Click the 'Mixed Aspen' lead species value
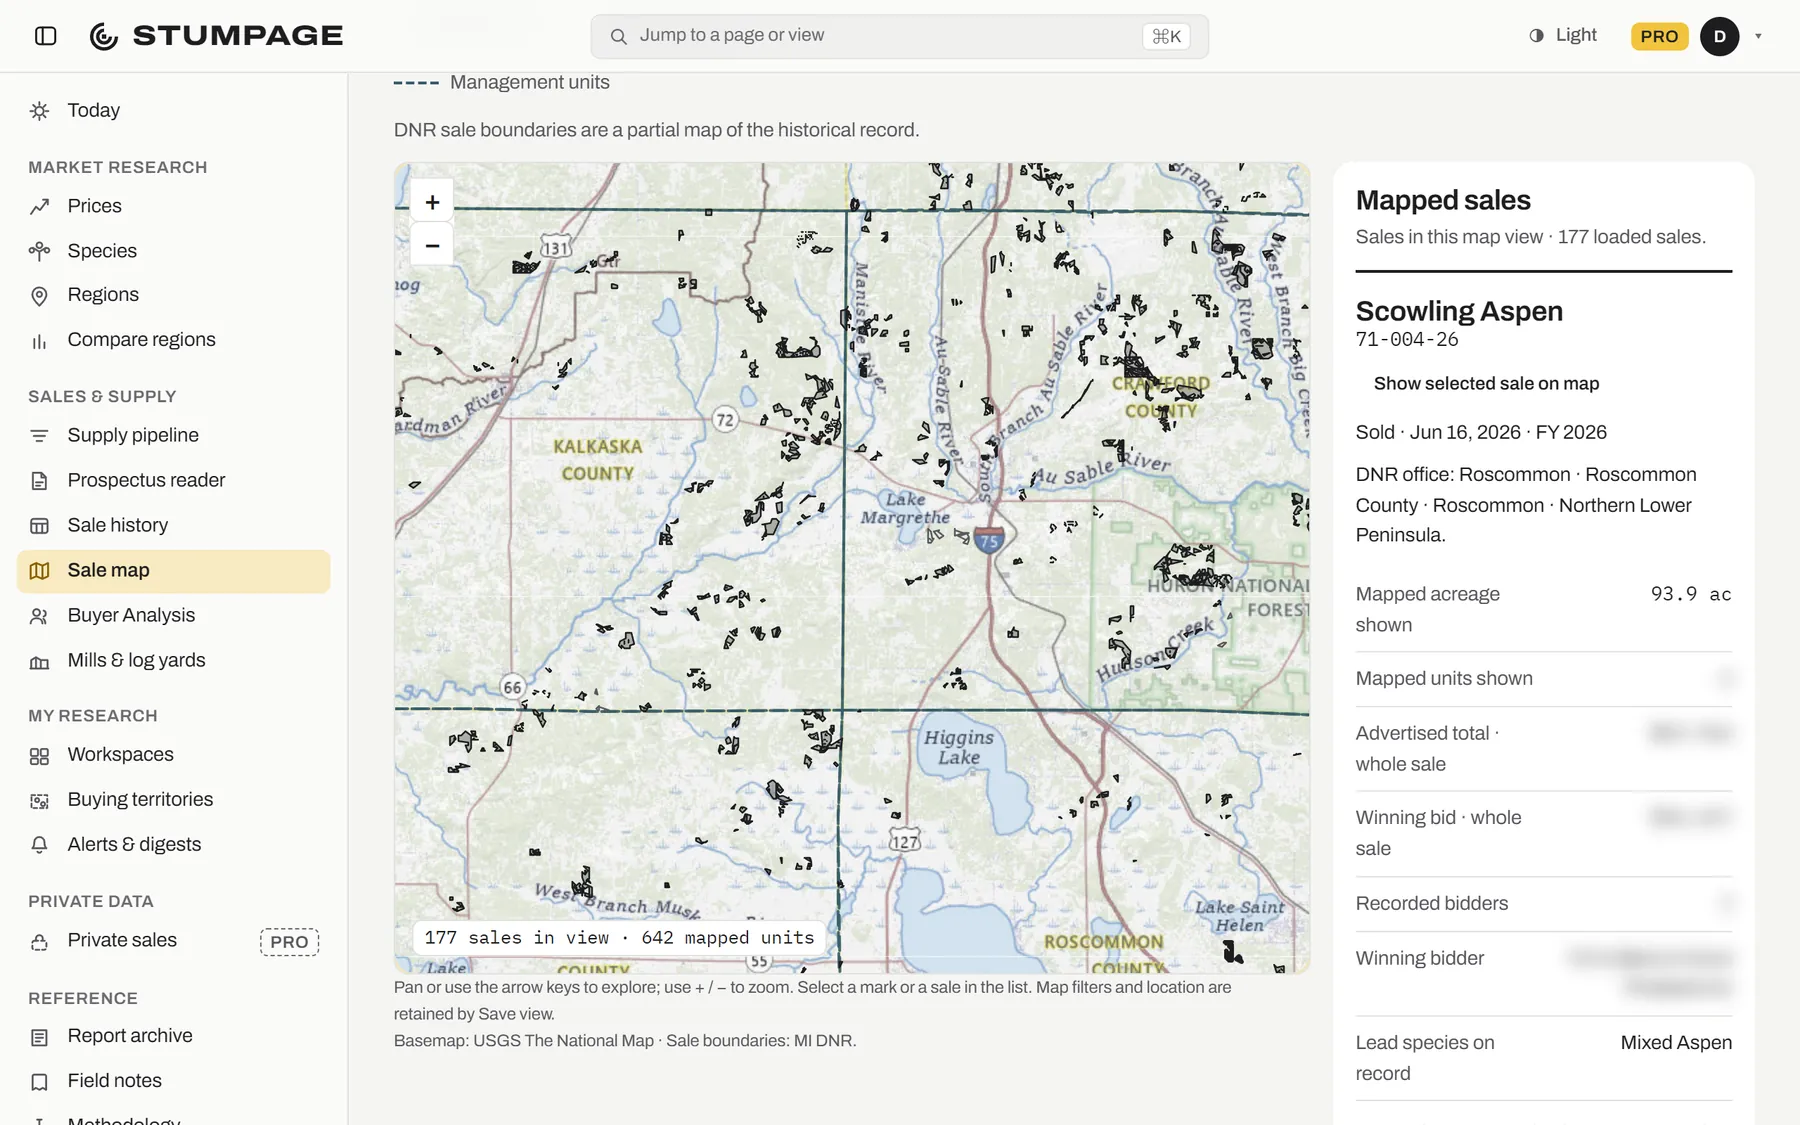Image resolution: width=1800 pixels, height=1125 pixels. point(1676,1043)
